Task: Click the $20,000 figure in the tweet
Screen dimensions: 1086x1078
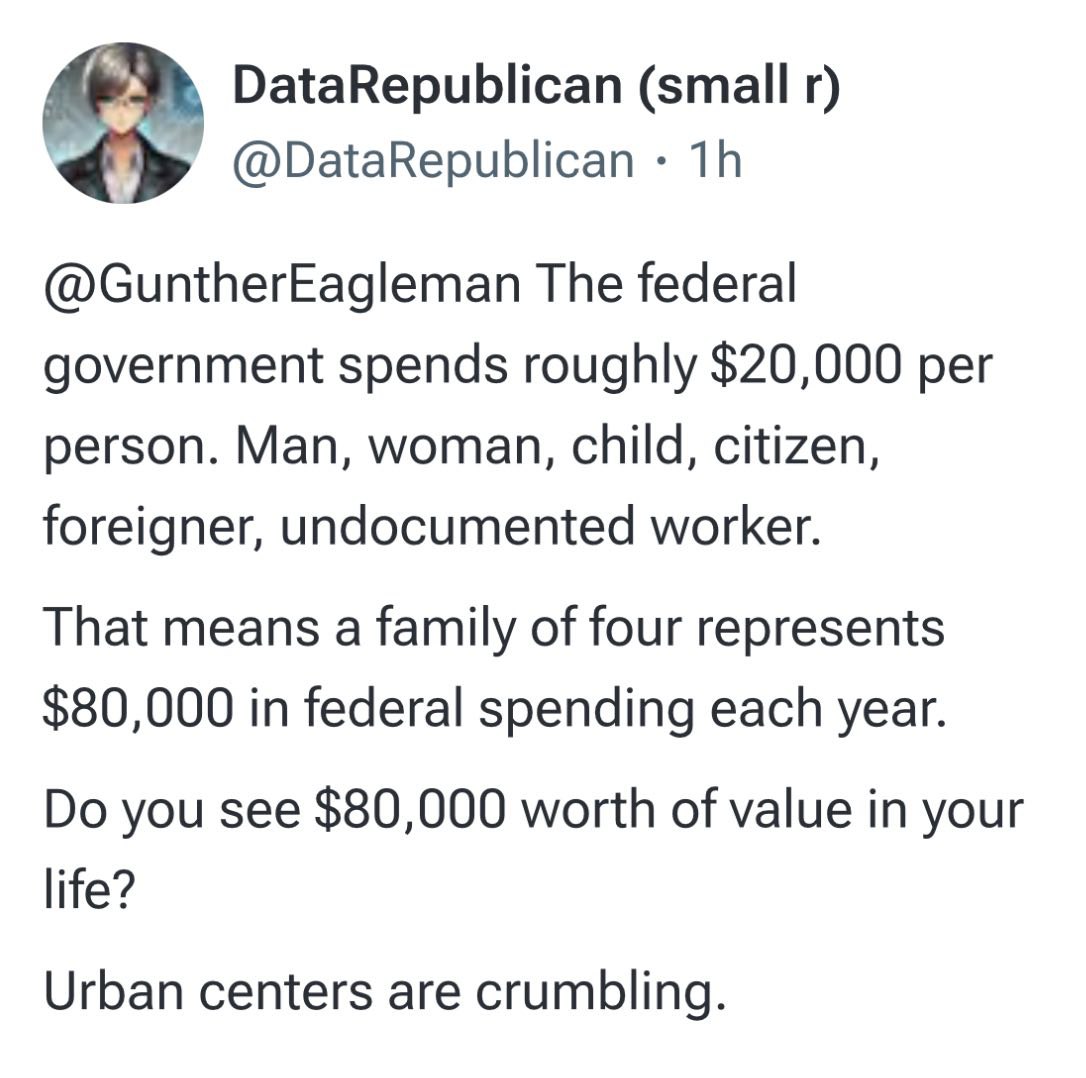Action: pos(806,365)
